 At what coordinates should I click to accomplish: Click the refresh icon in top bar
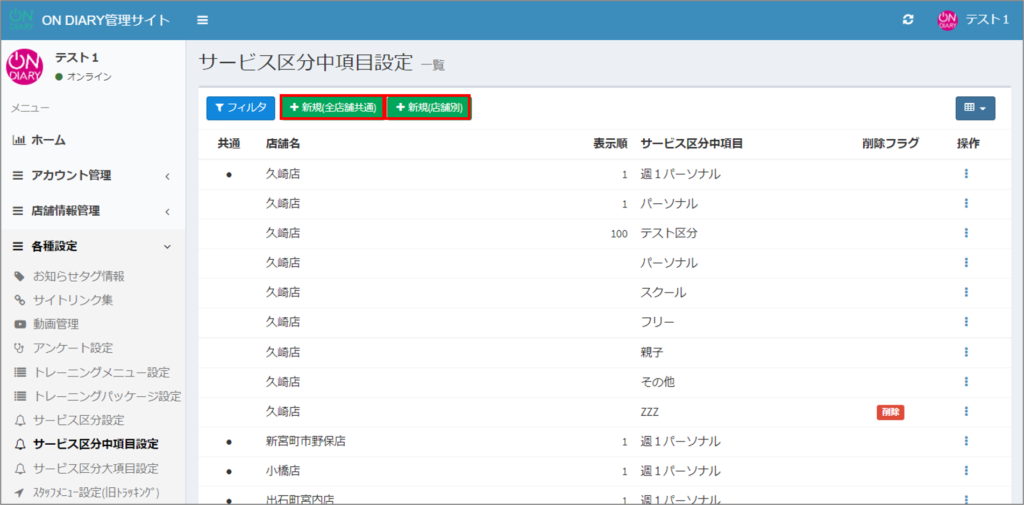907,21
